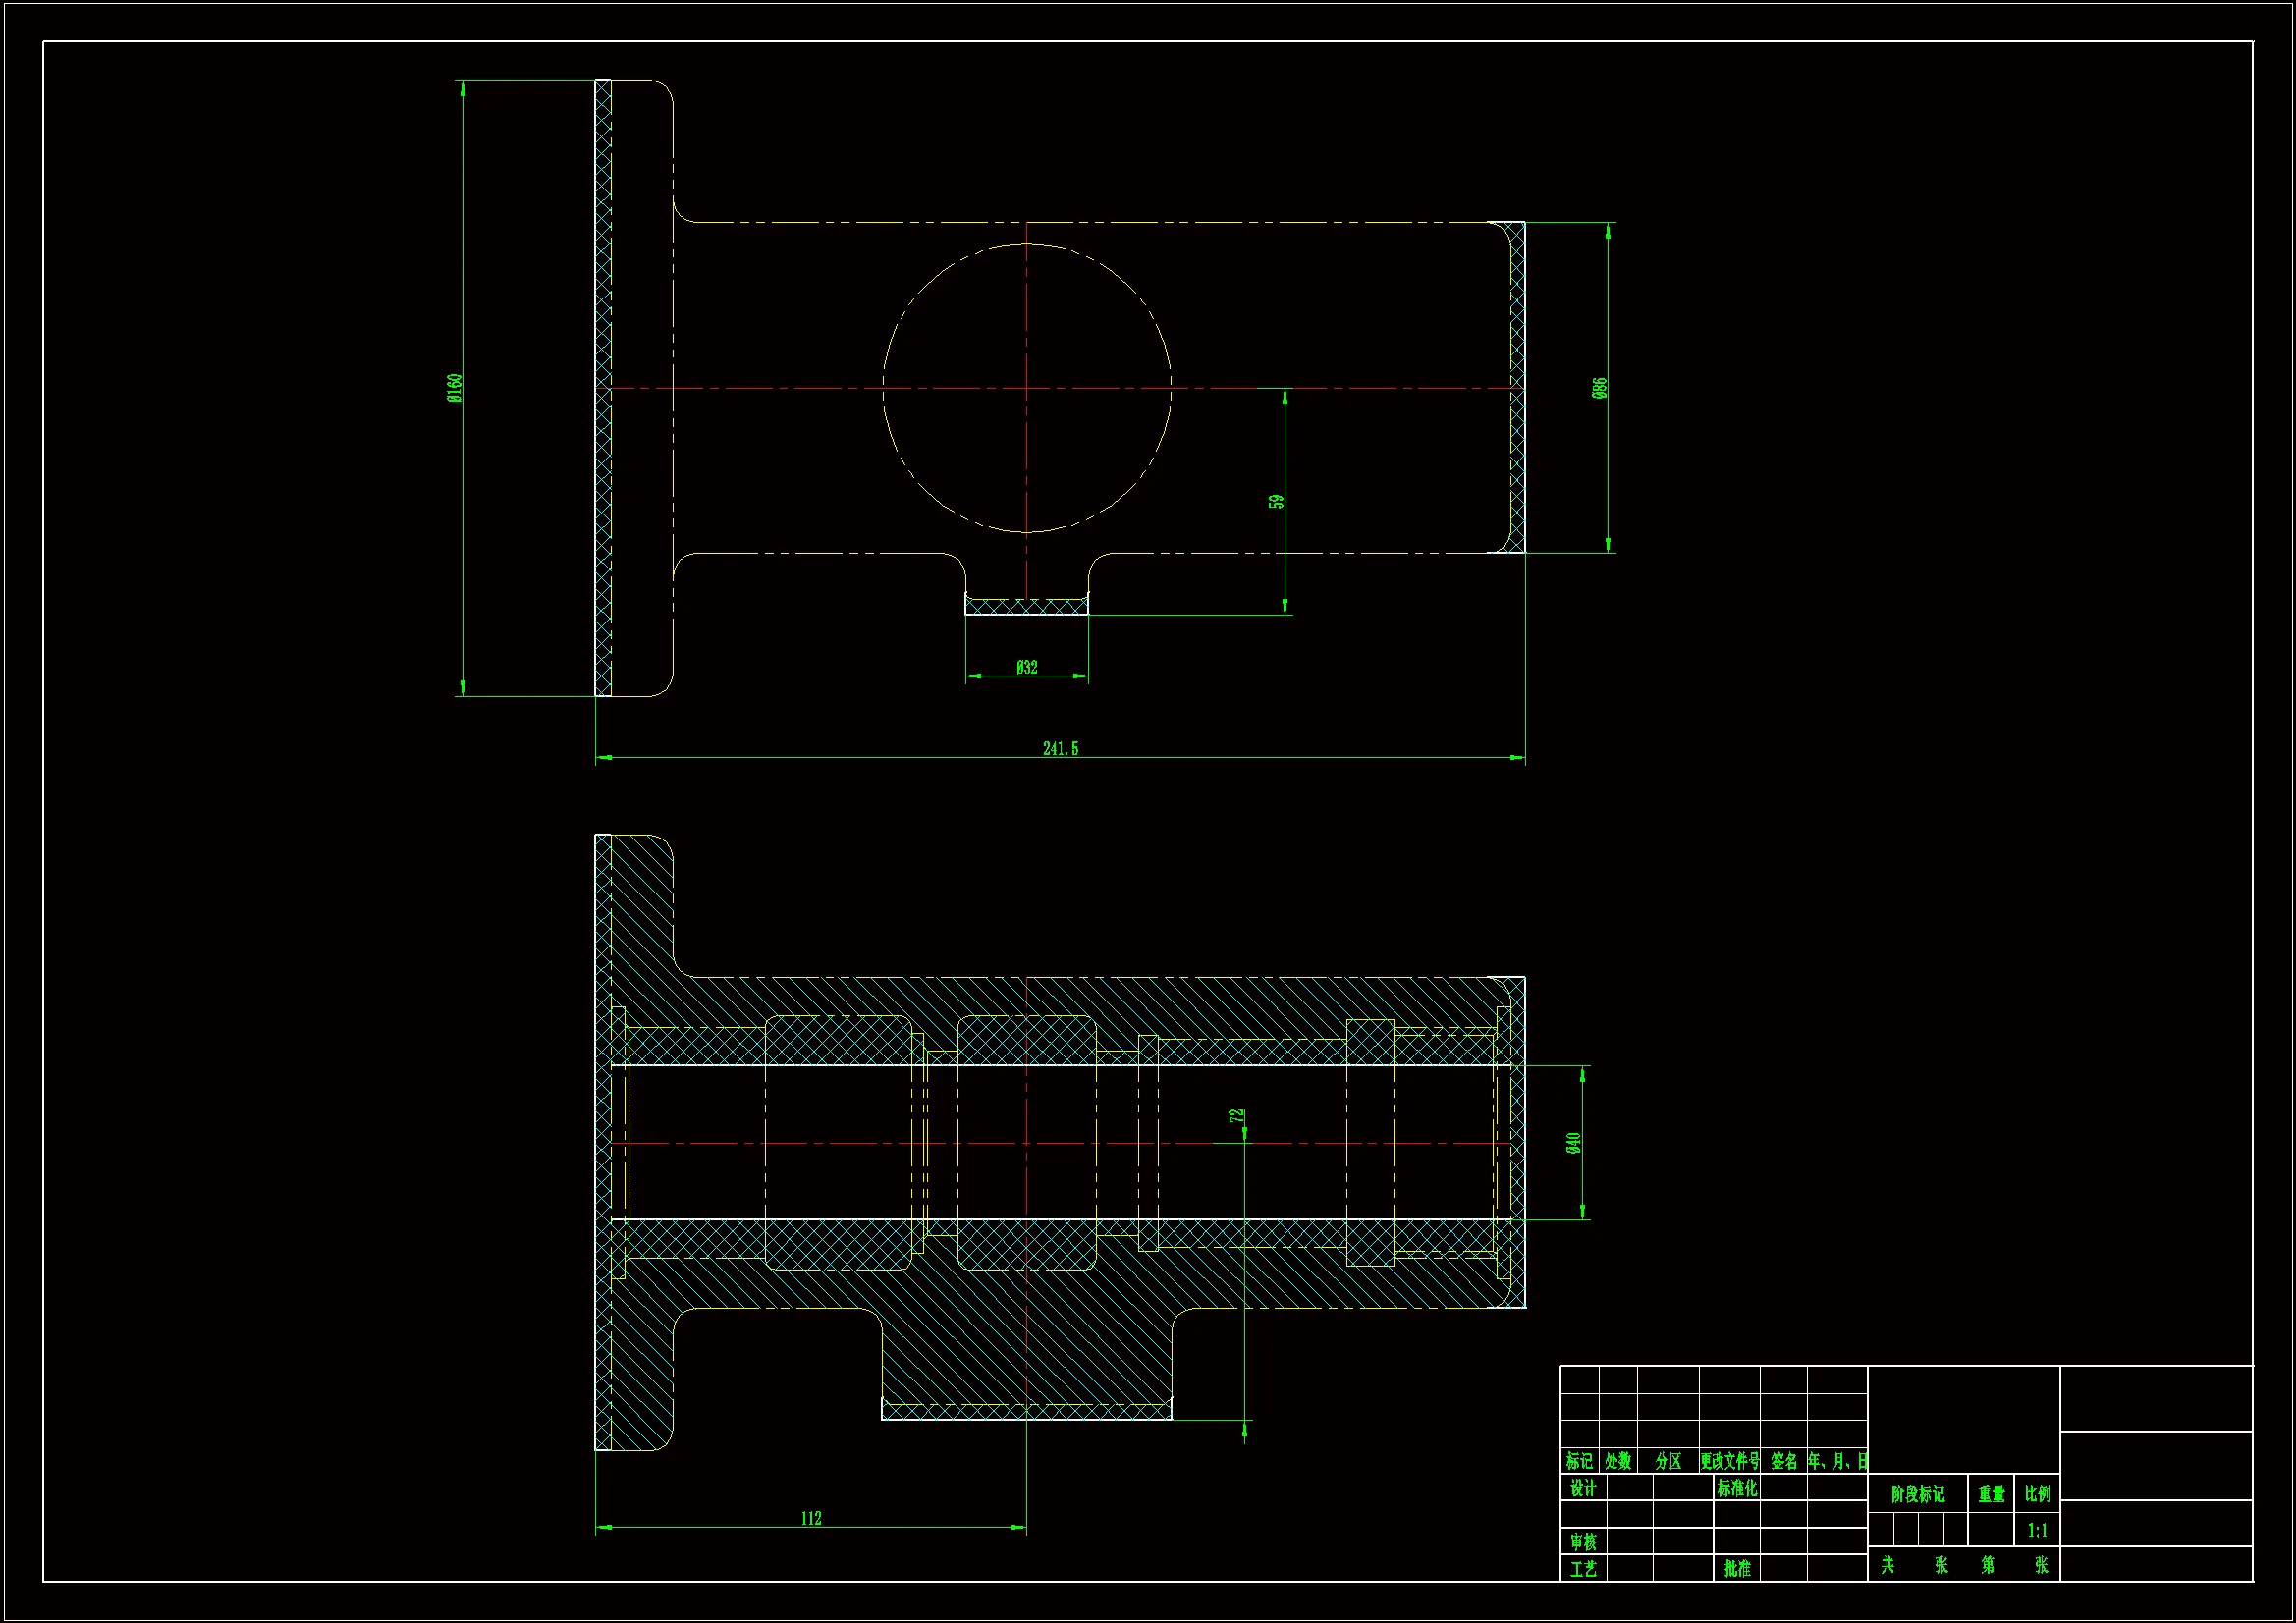Select the 72 vertical dimension text

pyautogui.click(x=1237, y=1115)
